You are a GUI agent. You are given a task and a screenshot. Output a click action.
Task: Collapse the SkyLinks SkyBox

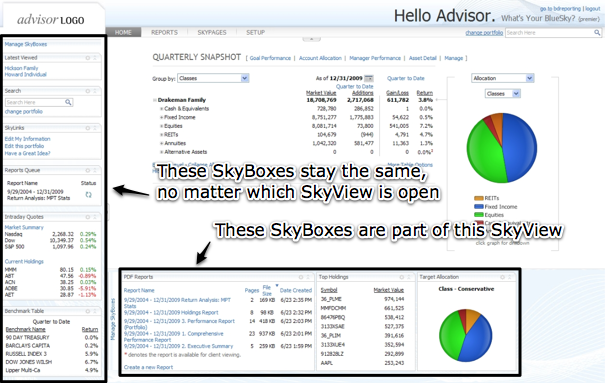[x=95, y=128]
